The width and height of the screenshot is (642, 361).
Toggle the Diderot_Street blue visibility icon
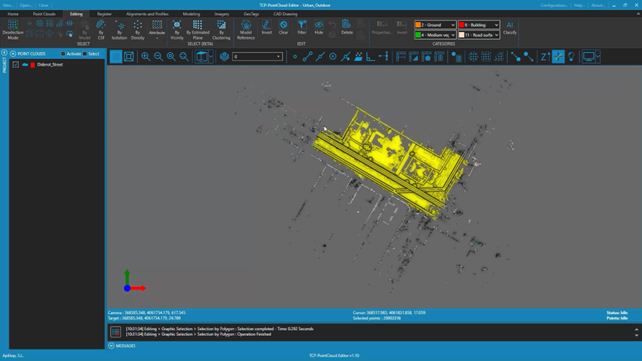(25, 65)
